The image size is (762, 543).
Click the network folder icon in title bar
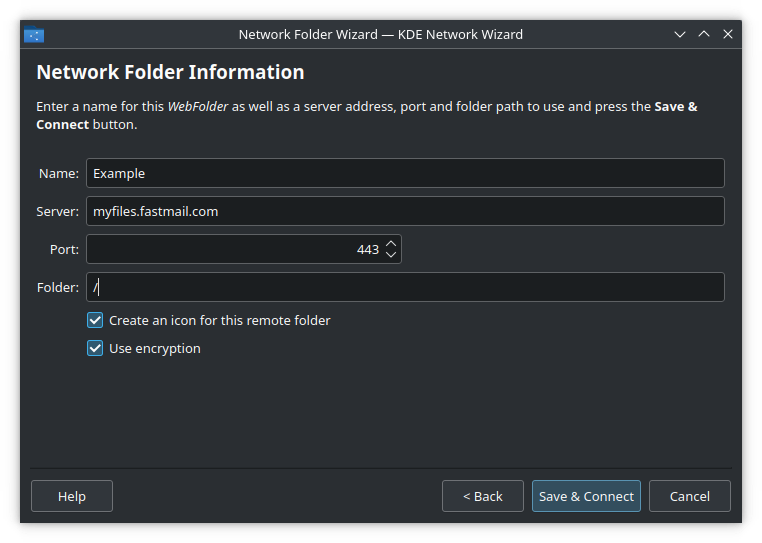pos(34,35)
